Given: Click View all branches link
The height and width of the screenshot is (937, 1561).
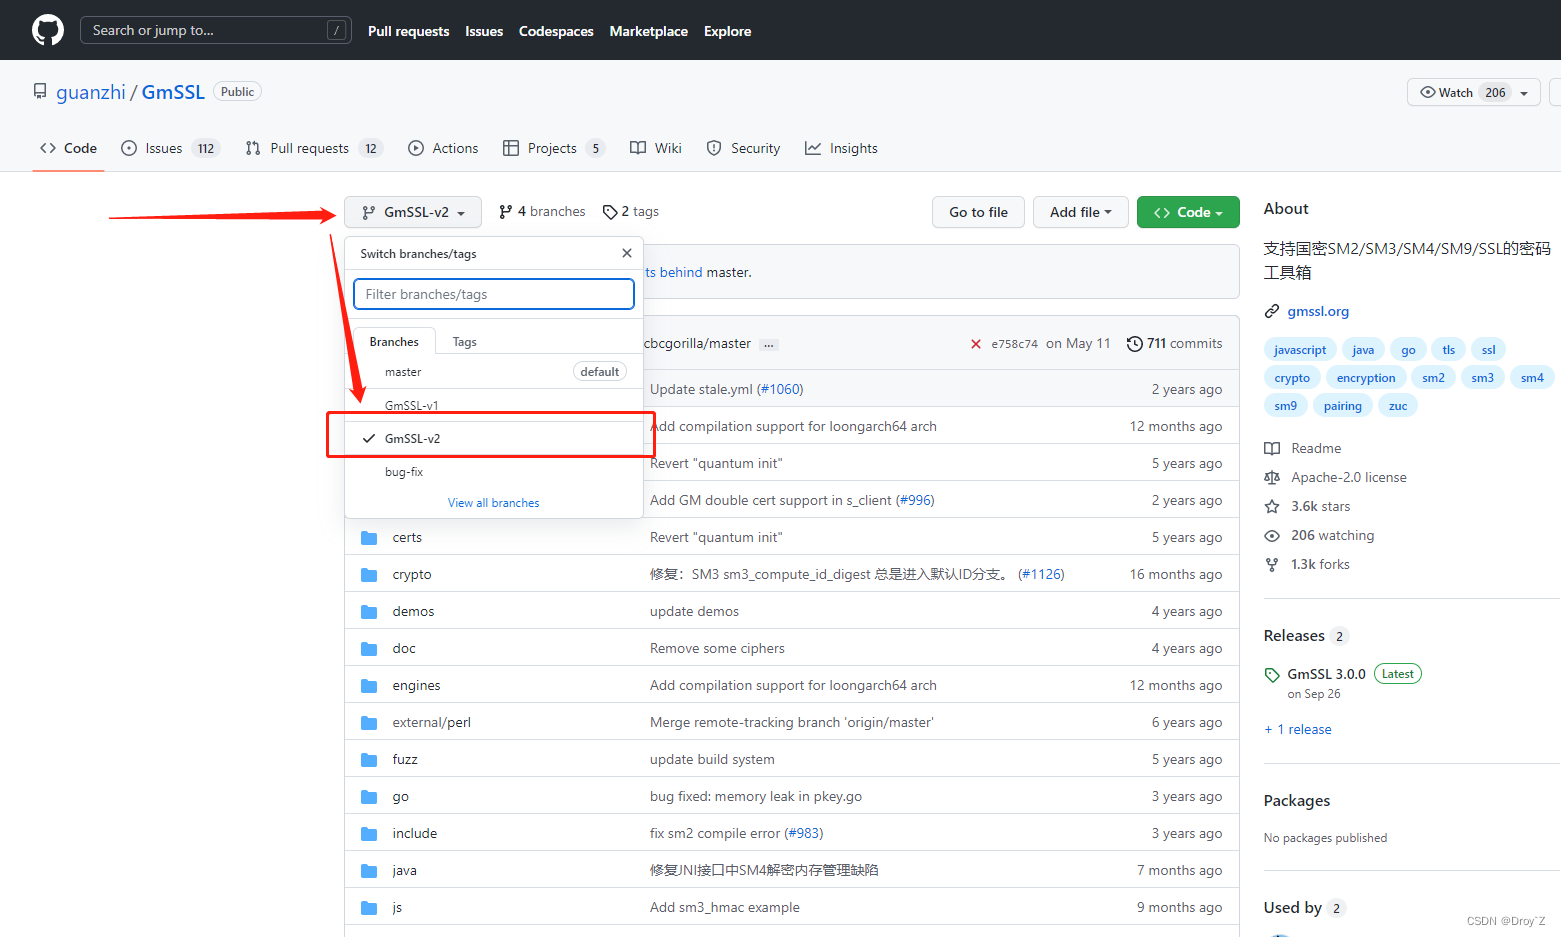Looking at the screenshot, I should pos(493,503).
